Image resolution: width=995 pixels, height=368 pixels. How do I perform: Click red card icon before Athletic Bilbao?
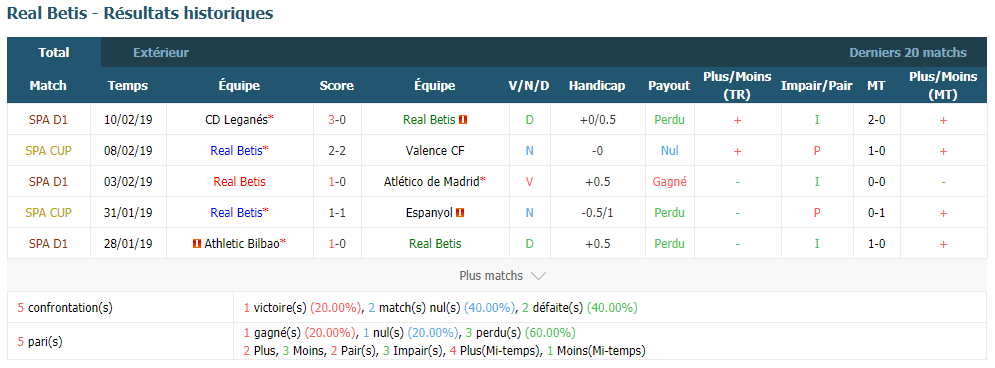pos(197,244)
